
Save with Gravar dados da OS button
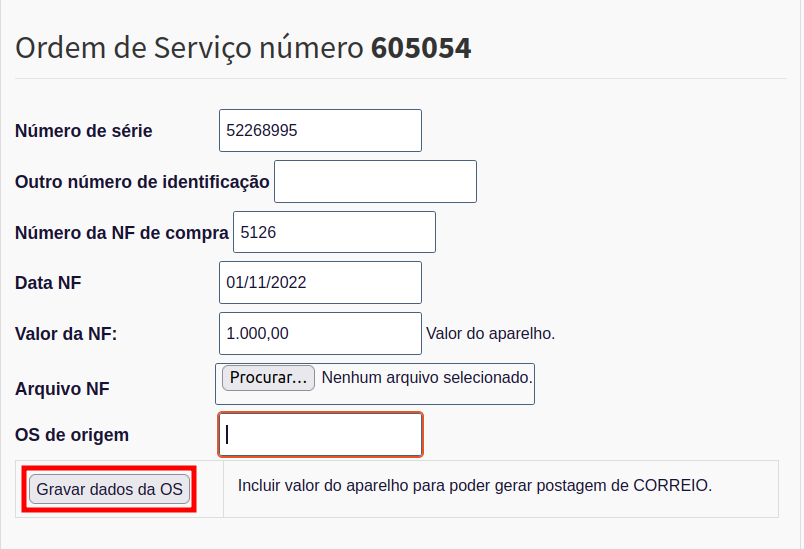tap(110, 489)
